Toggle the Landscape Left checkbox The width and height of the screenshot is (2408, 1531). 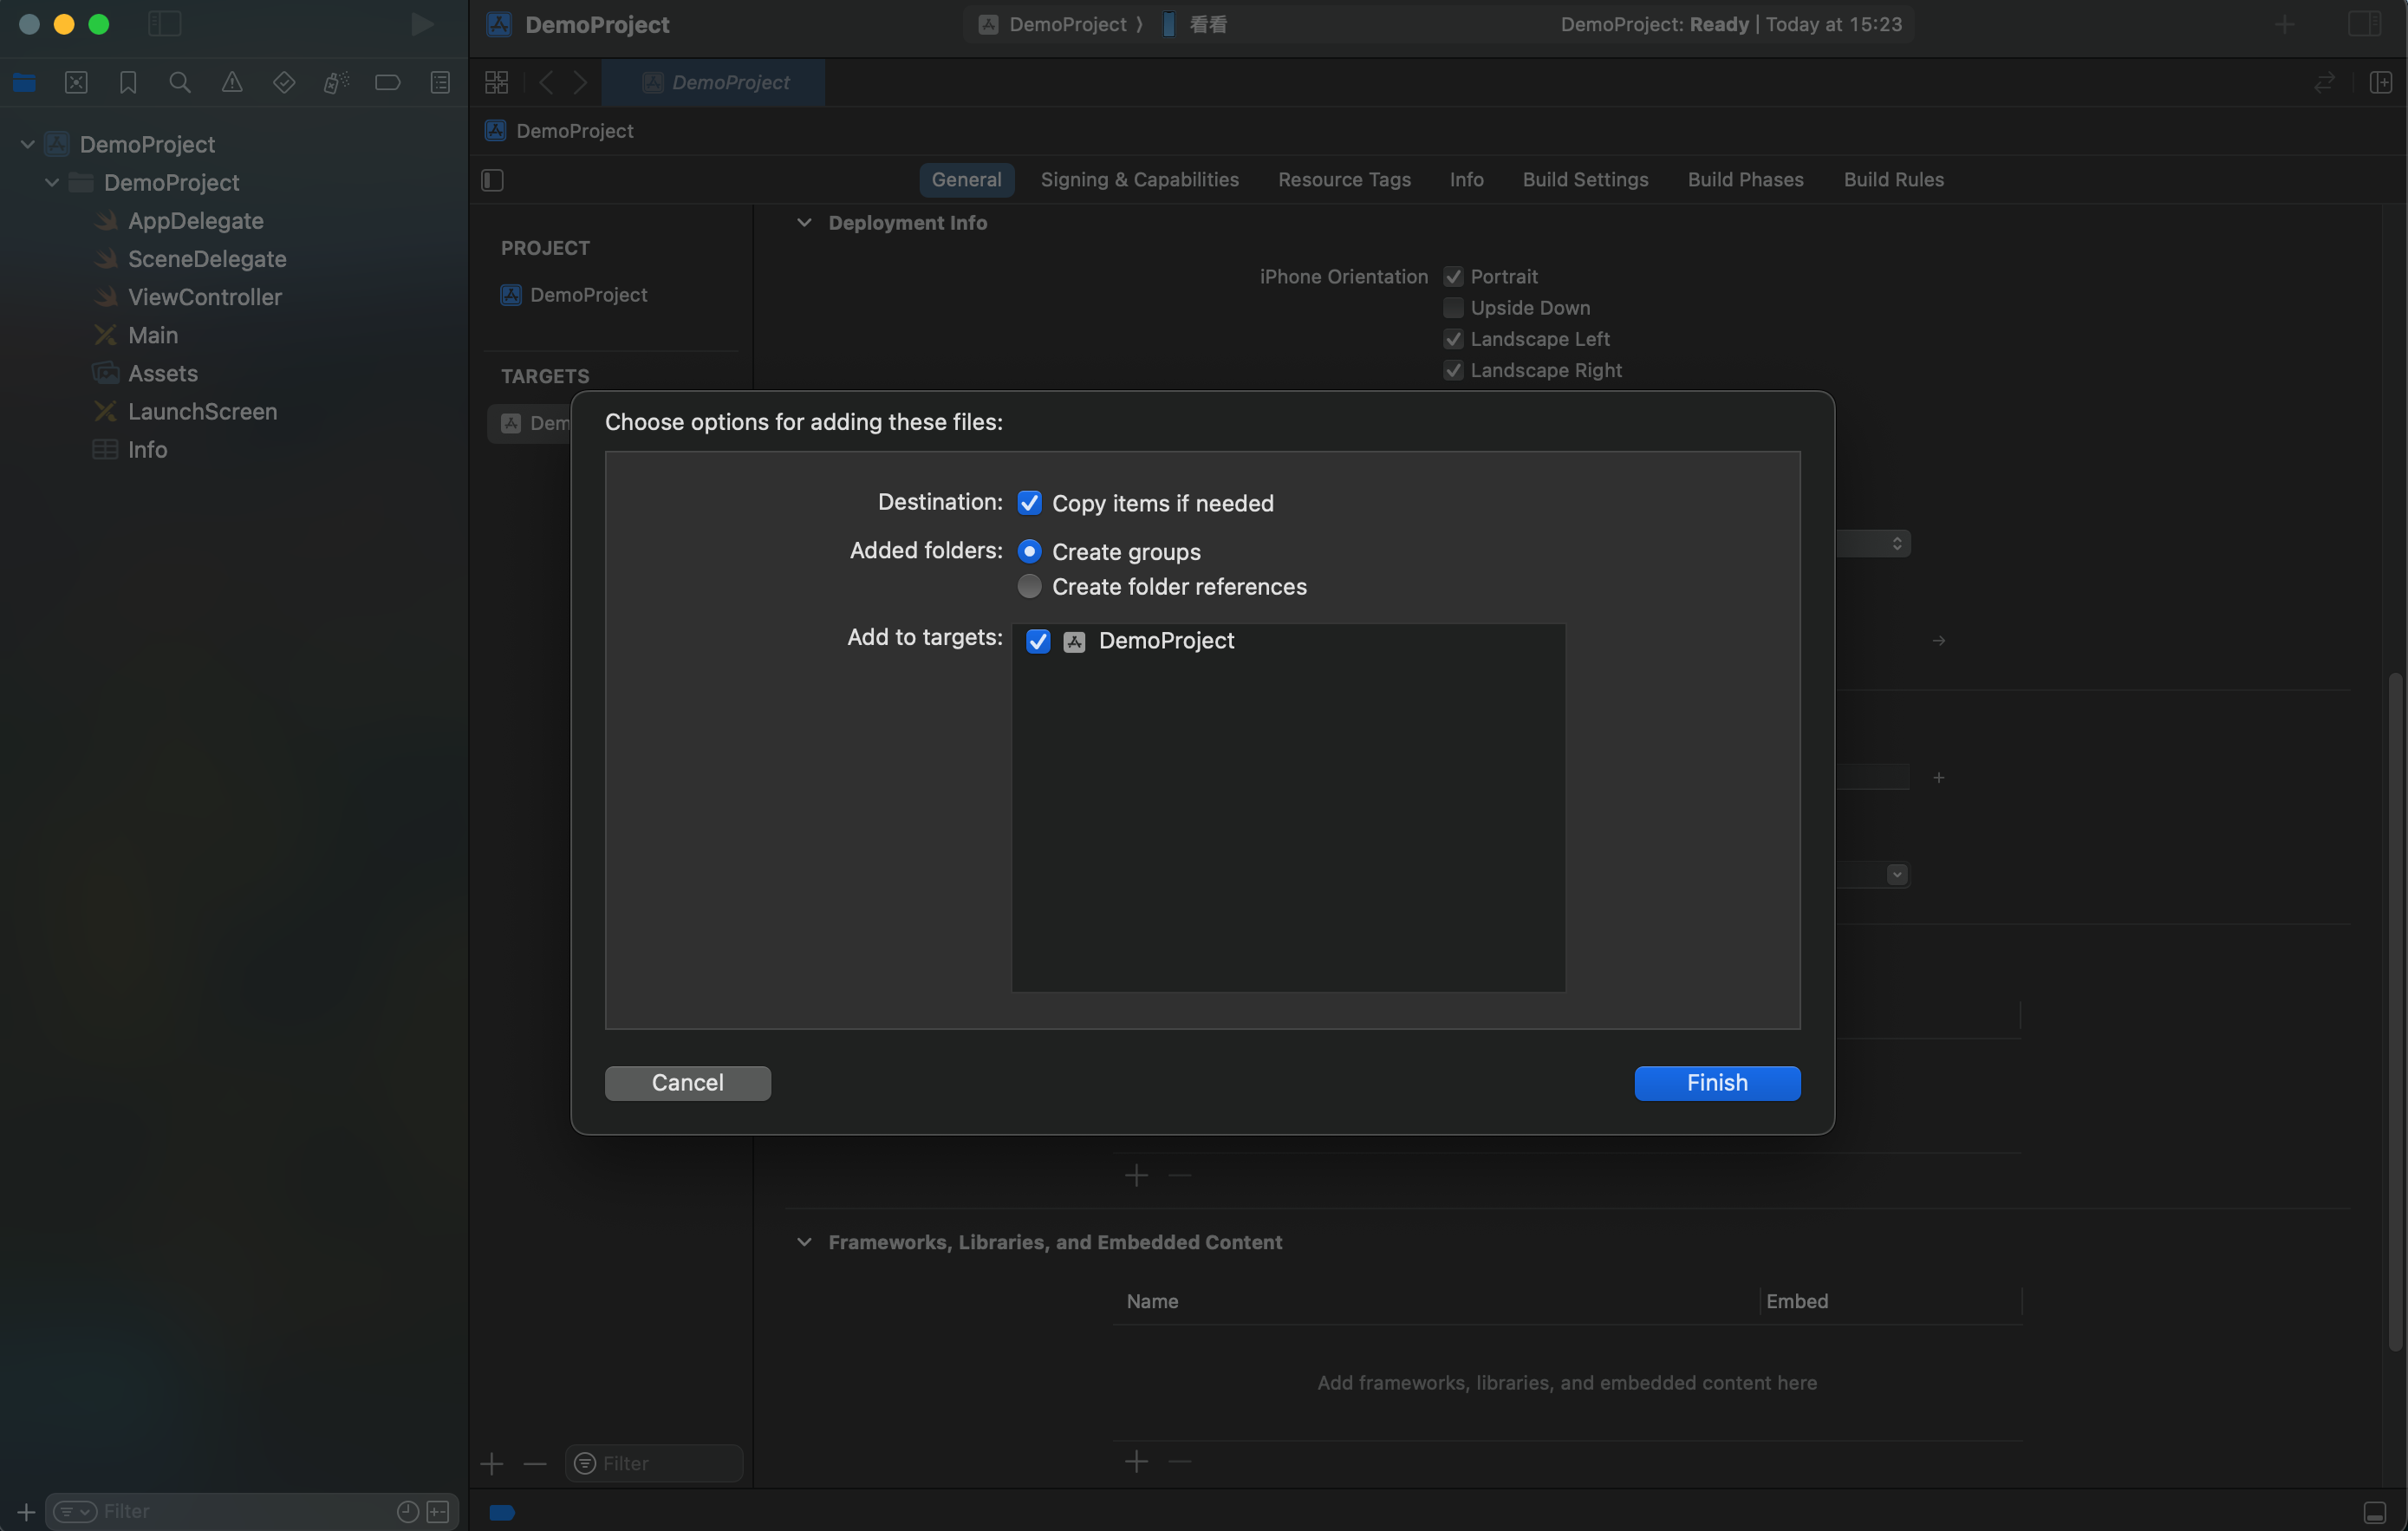(1453, 339)
